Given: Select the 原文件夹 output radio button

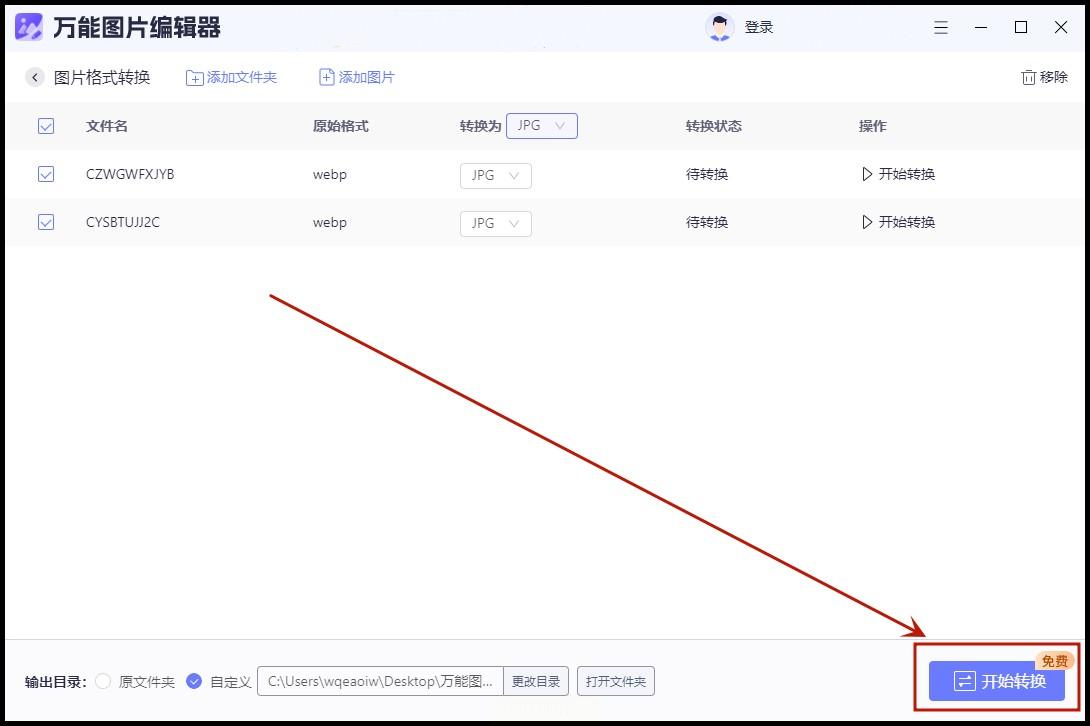Looking at the screenshot, I should 103,681.
